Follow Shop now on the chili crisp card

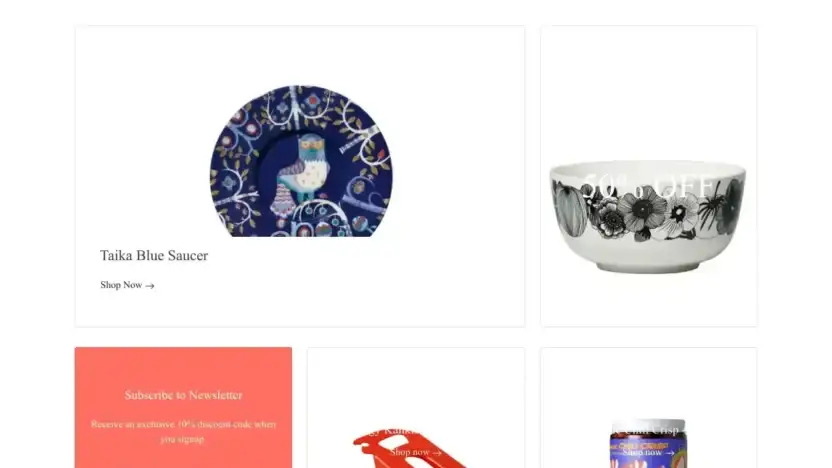[x=648, y=453]
